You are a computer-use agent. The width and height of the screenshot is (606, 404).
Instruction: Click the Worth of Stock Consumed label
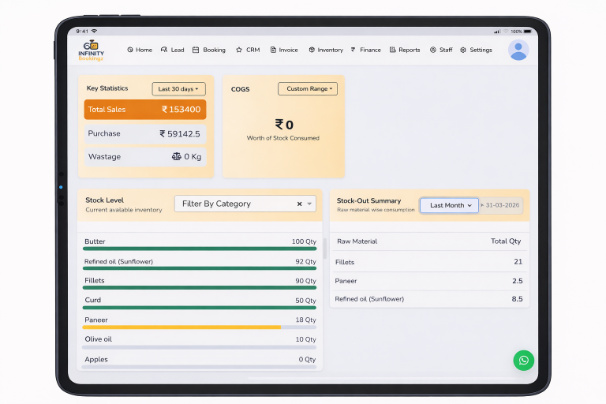(x=283, y=138)
